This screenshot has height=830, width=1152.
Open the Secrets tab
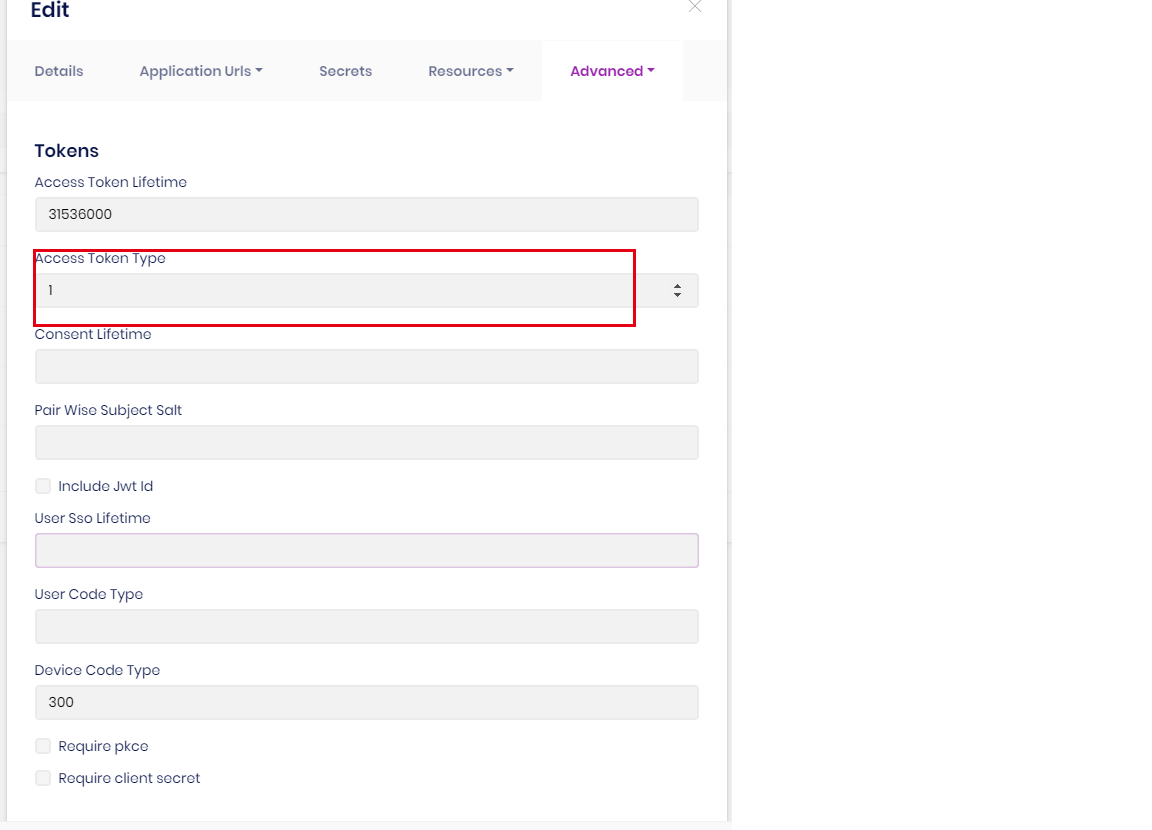(345, 71)
